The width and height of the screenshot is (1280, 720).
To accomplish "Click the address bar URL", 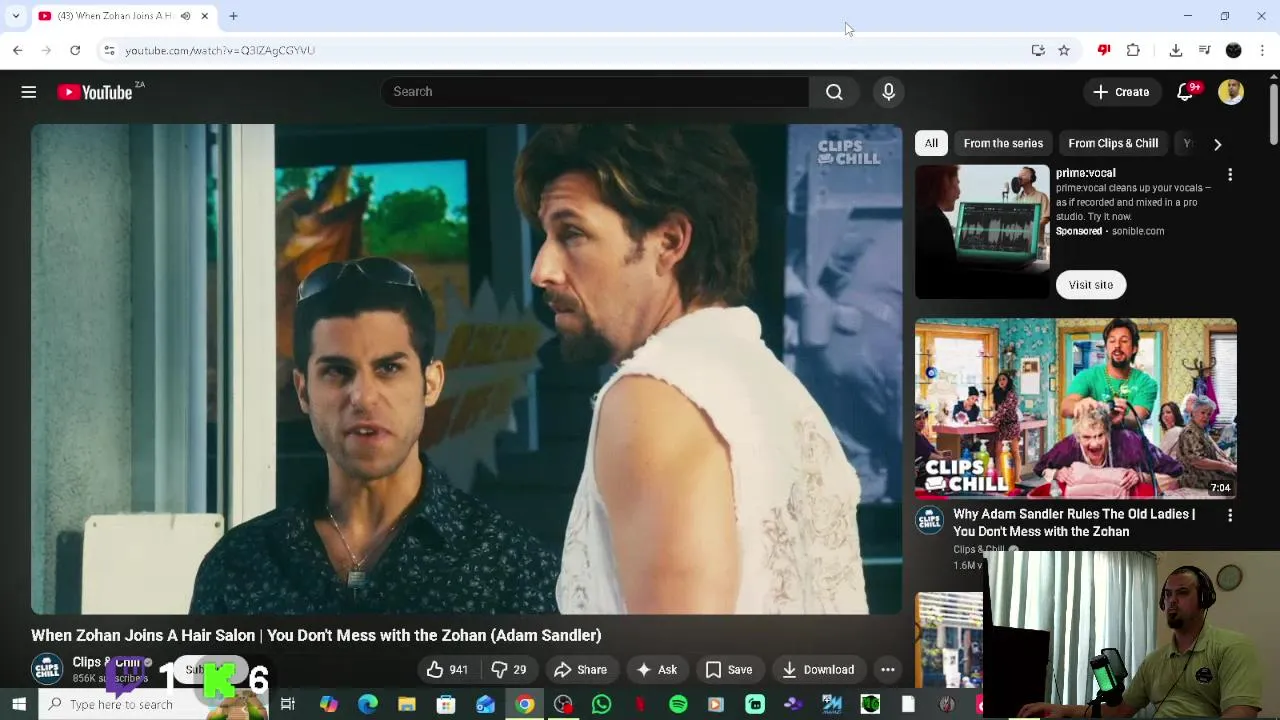I will pos(220,50).
